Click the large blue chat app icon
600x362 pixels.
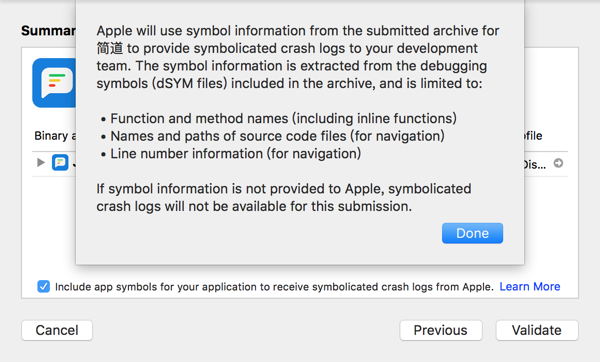pos(54,83)
